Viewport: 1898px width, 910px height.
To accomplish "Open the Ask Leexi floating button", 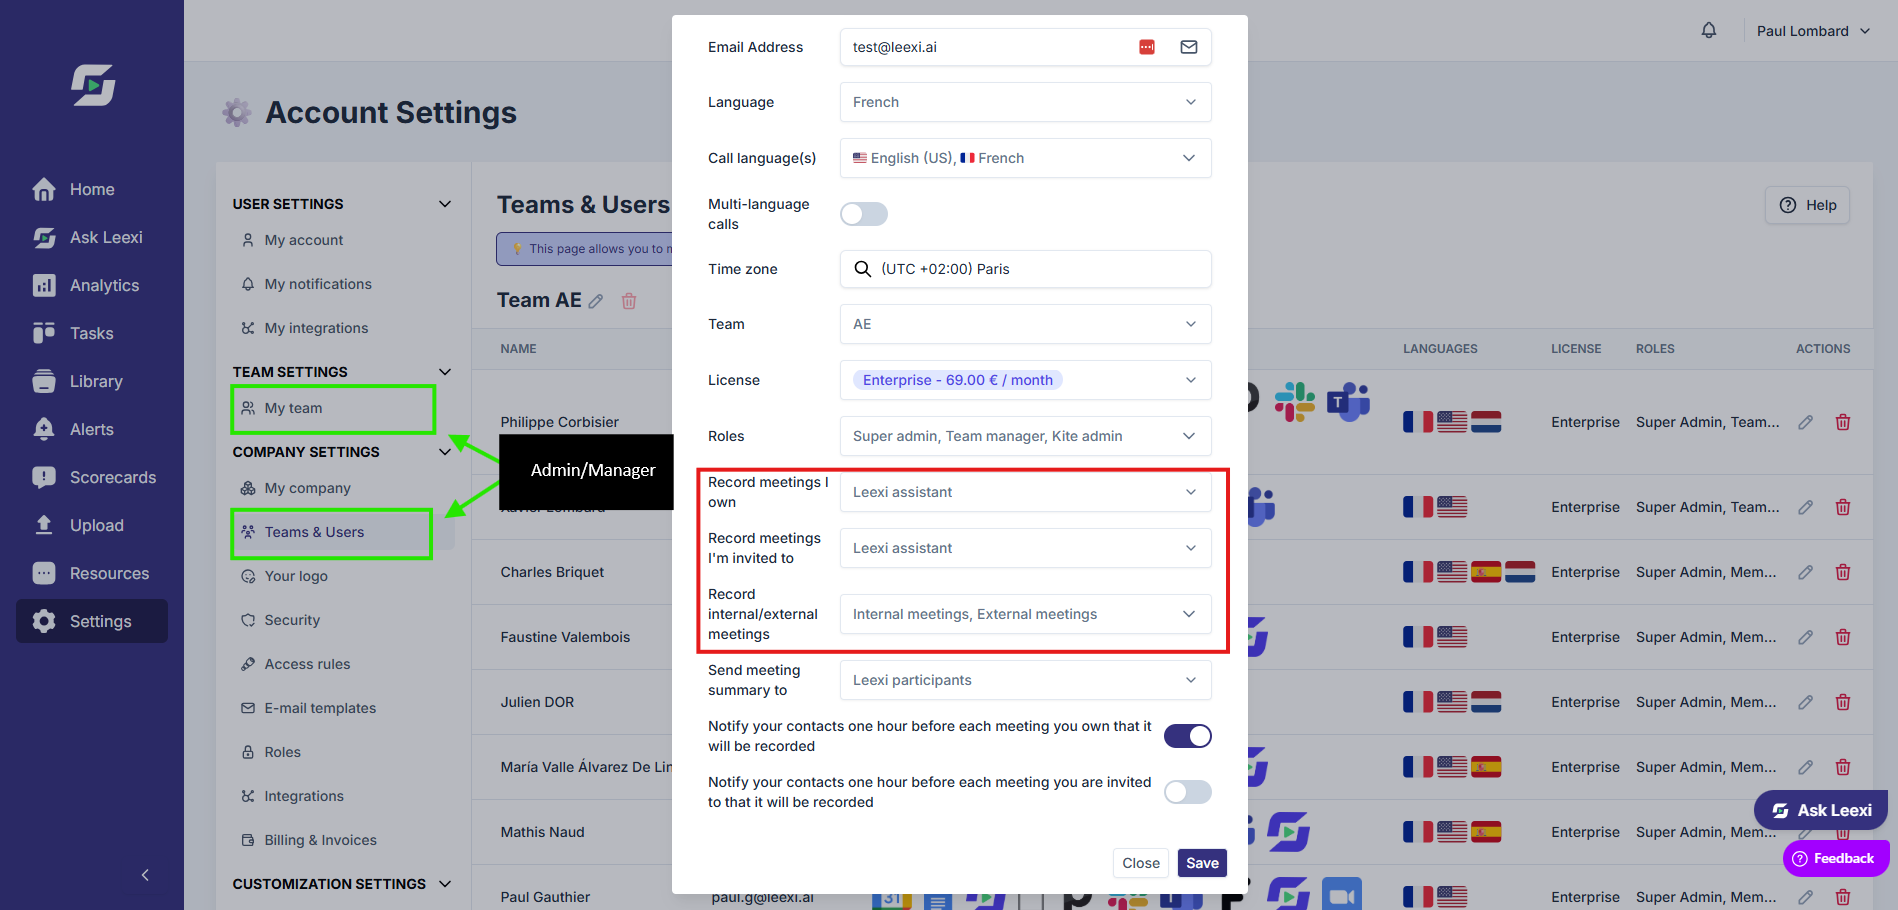I will pyautogui.click(x=1821, y=810).
